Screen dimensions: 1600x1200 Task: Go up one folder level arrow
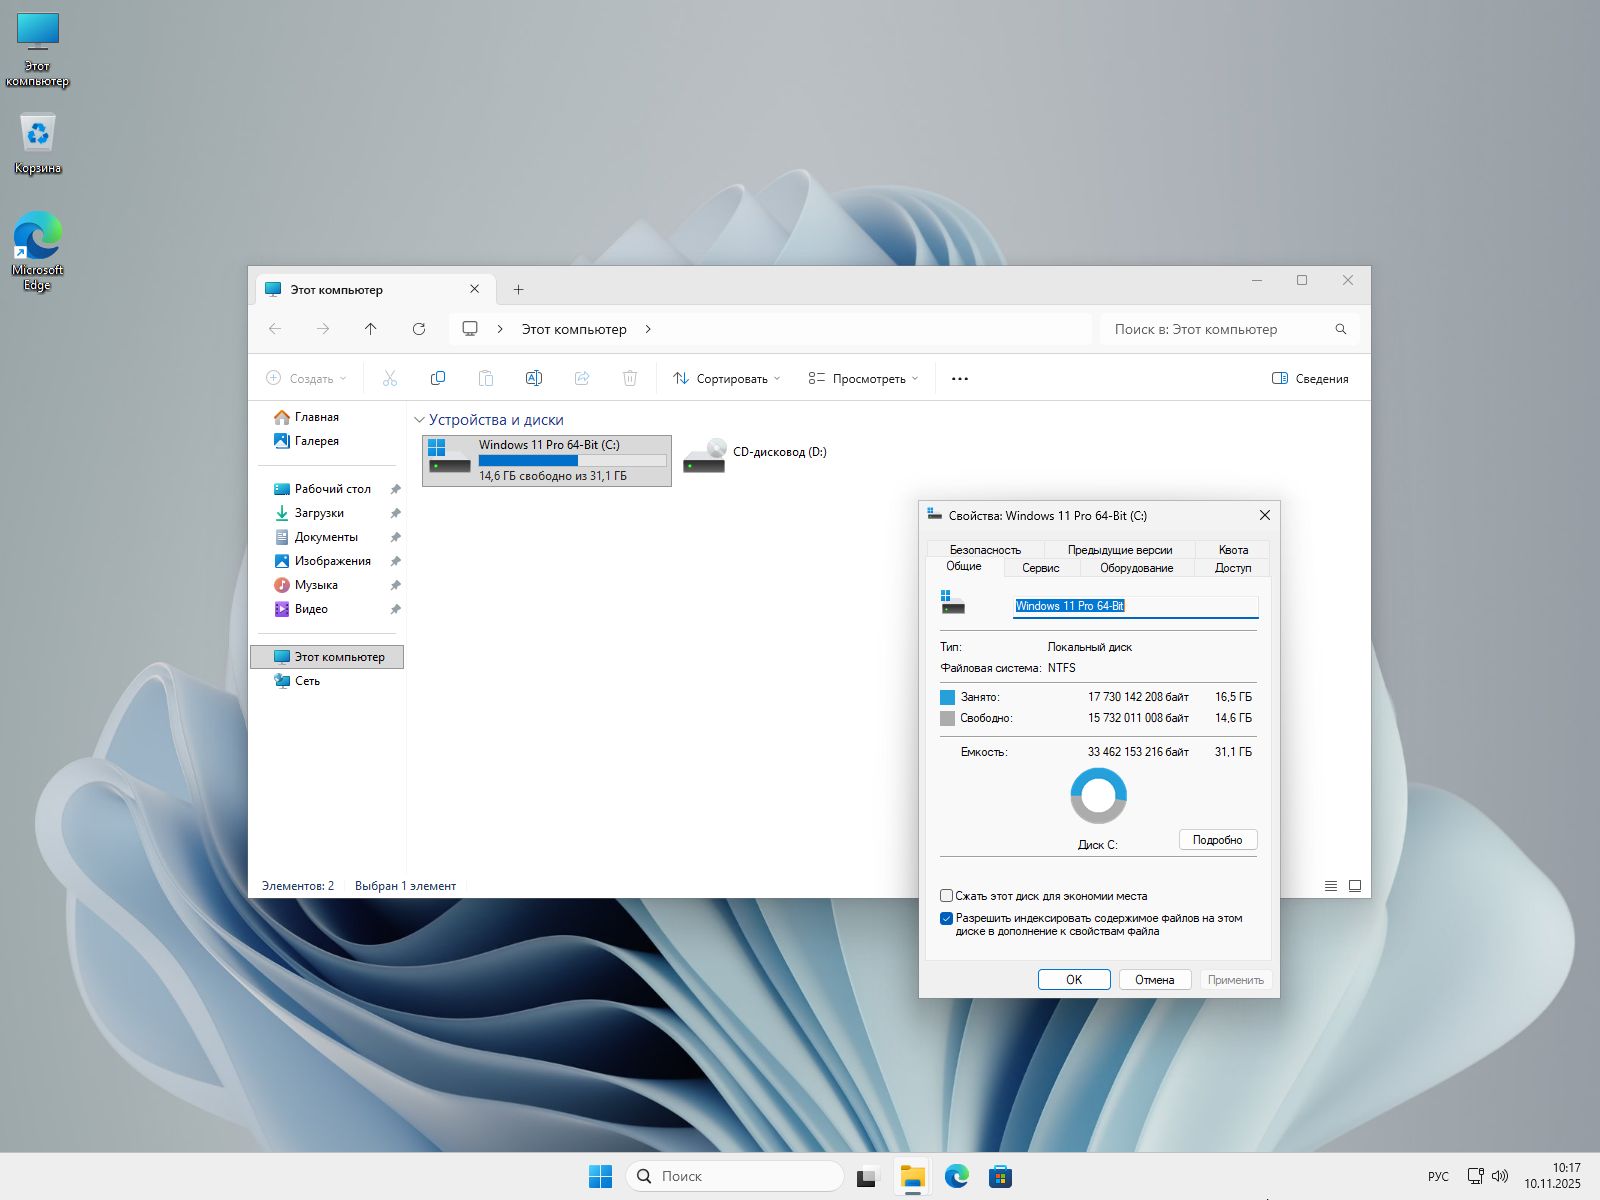371,329
